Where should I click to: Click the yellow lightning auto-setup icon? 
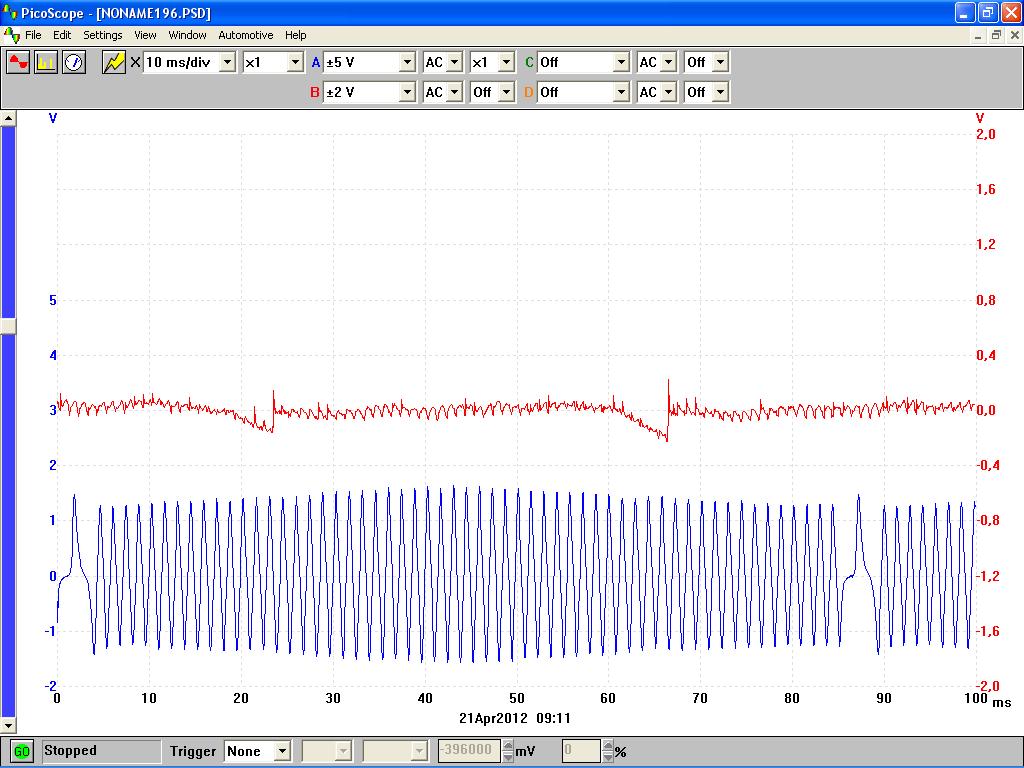(x=114, y=62)
